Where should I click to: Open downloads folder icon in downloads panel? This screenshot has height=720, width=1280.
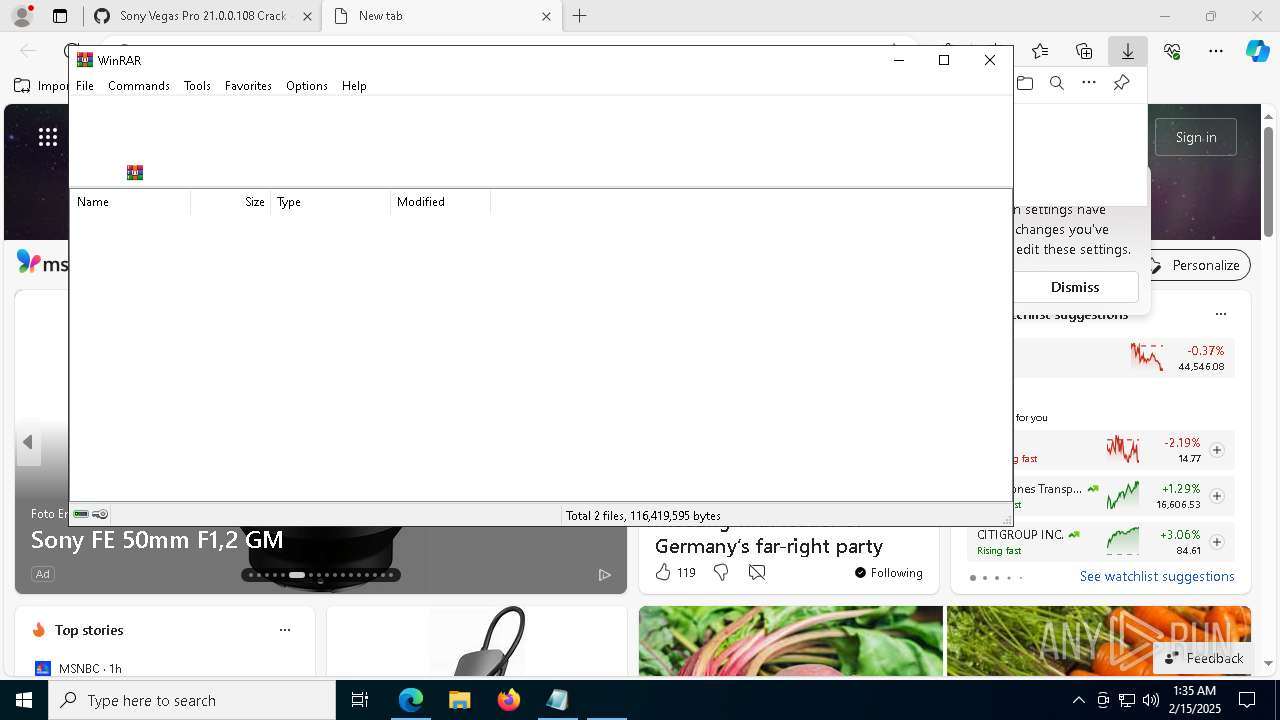[x=1025, y=83]
